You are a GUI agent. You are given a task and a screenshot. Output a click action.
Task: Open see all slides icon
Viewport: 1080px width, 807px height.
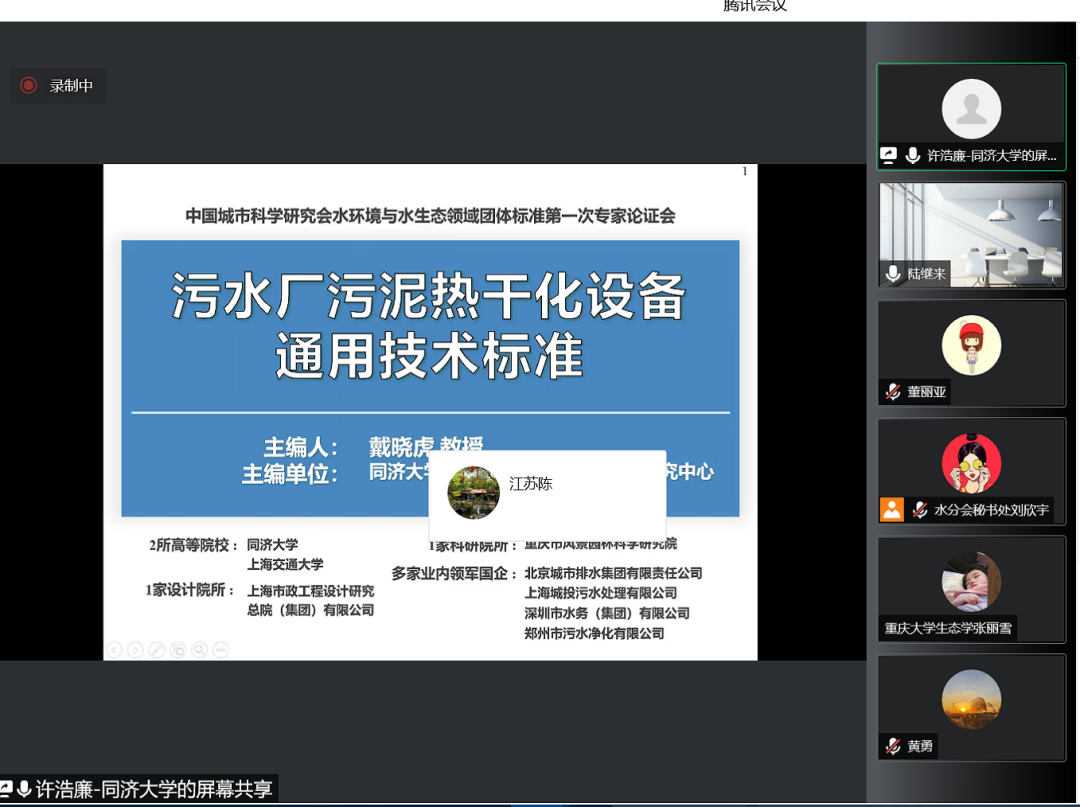(178, 649)
